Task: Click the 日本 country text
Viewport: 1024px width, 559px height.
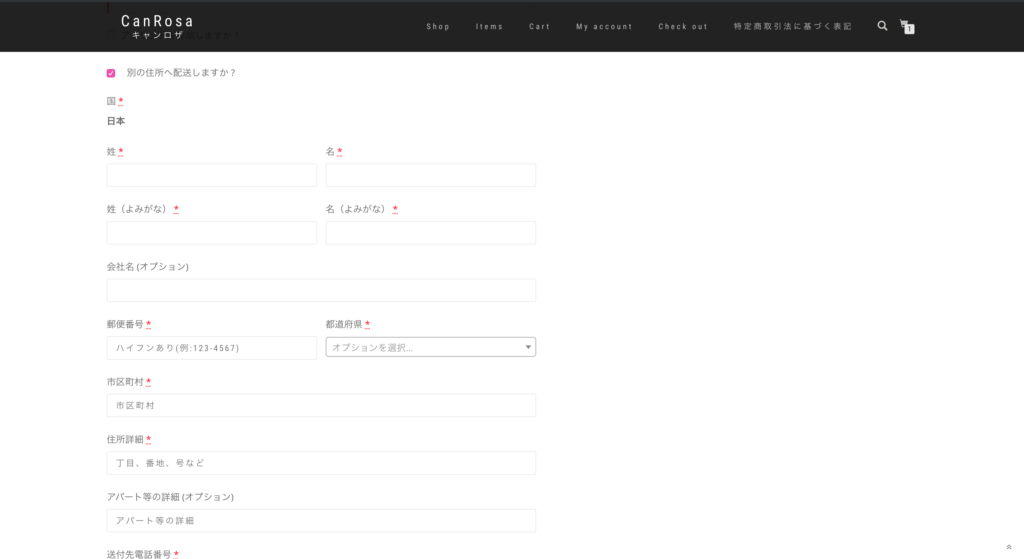Action: [x=116, y=121]
